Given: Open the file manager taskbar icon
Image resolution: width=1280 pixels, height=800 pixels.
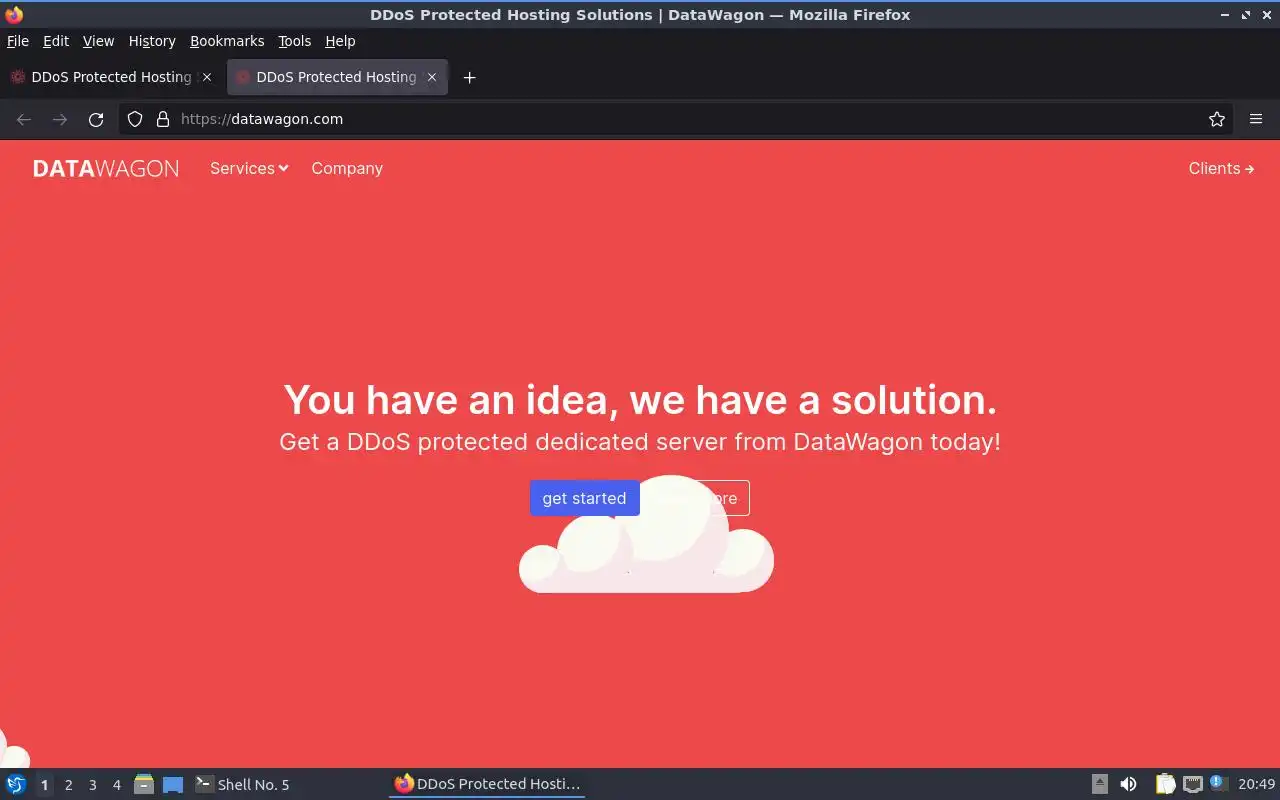Looking at the screenshot, I should click(144, 784).
